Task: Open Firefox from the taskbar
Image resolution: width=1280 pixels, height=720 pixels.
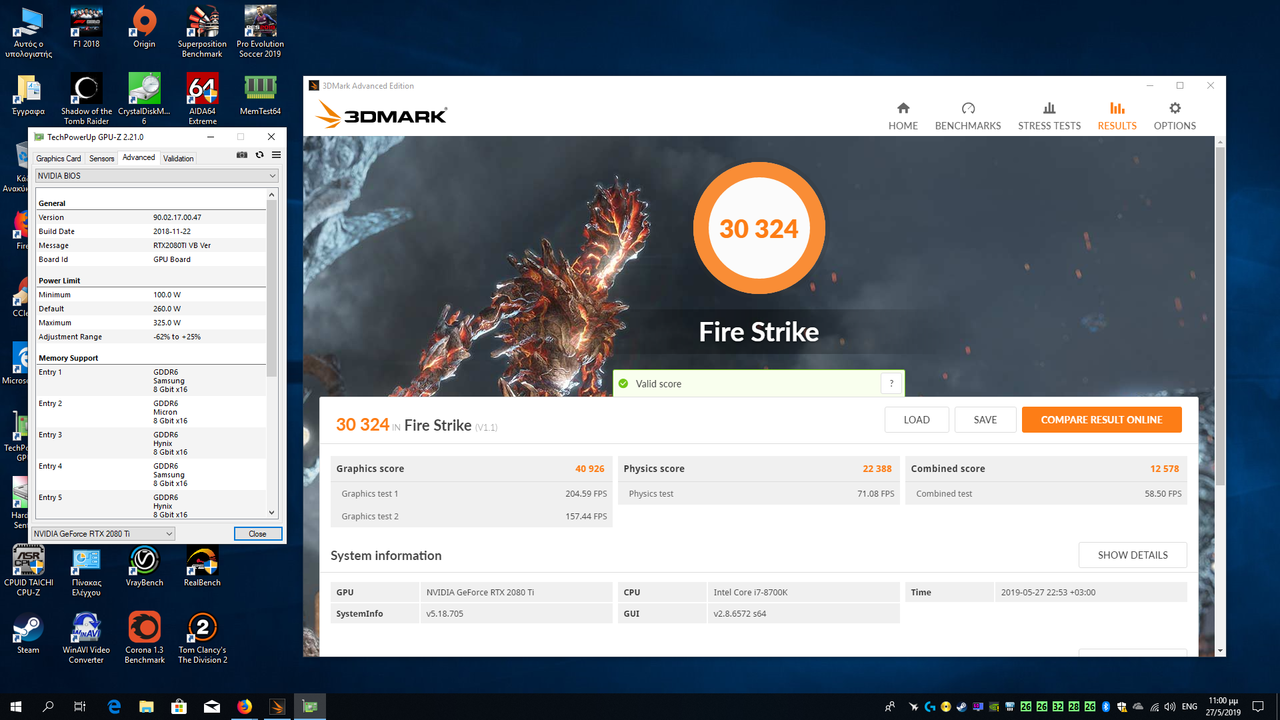Action: [x=245, y=706]
